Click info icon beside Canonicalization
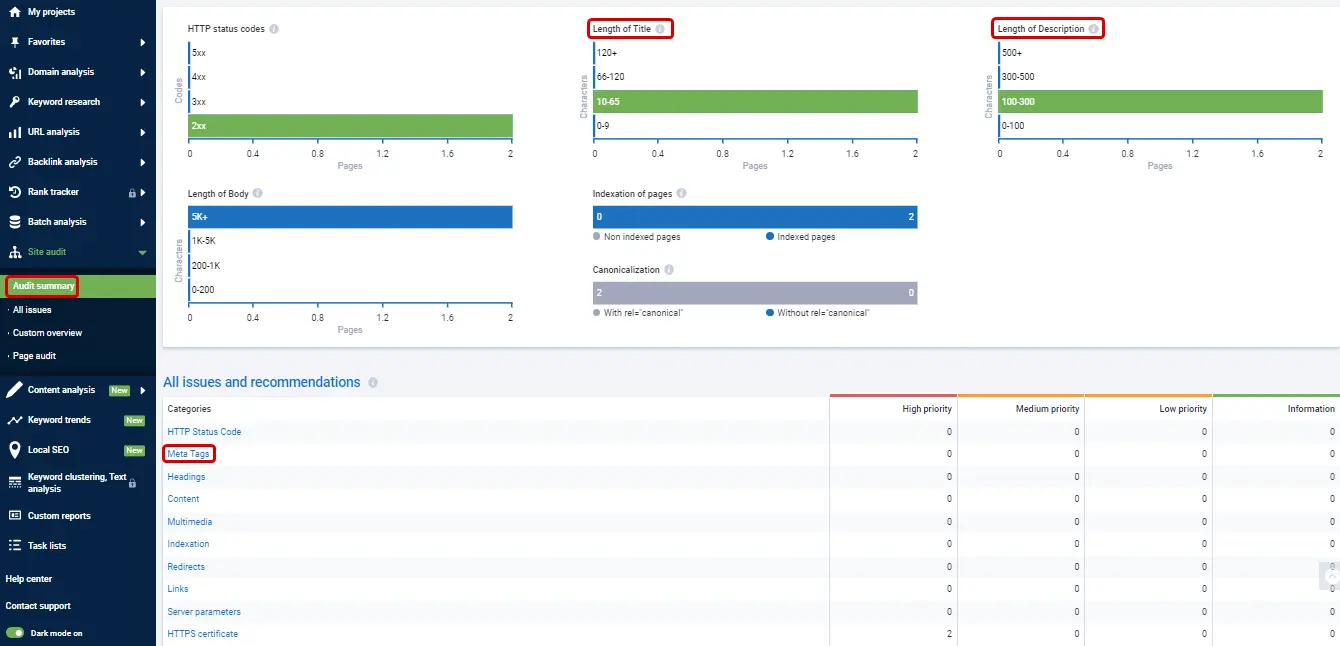1340x646 pixels. (669, 270)
